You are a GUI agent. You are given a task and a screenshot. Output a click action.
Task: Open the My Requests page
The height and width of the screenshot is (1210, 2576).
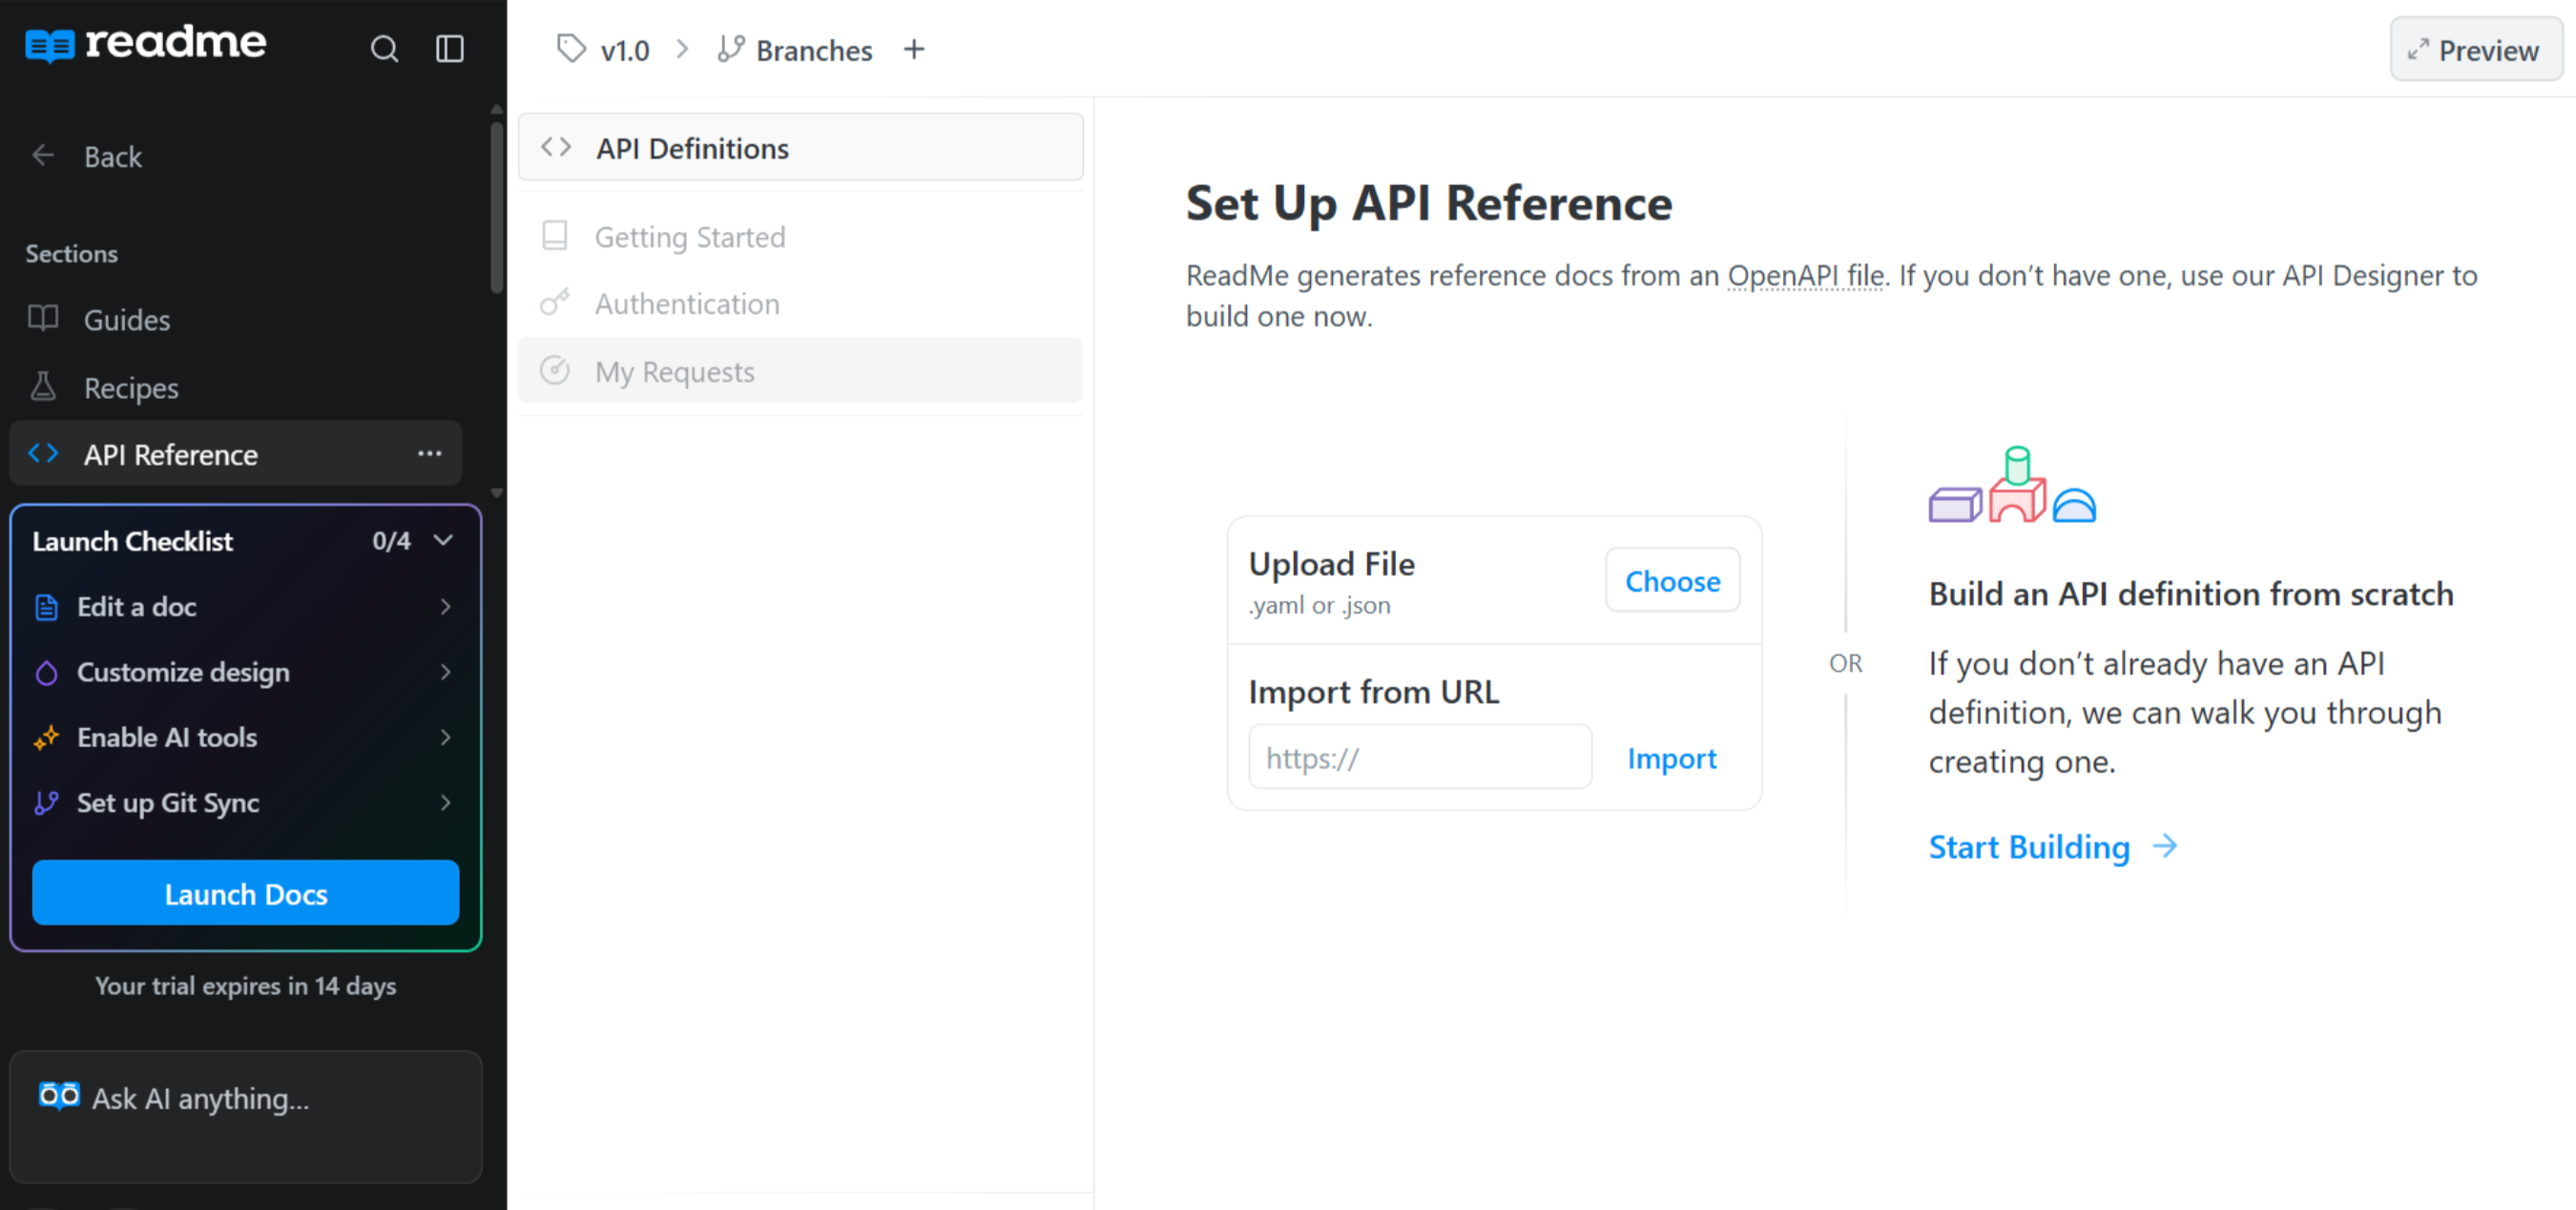point(800,371)
